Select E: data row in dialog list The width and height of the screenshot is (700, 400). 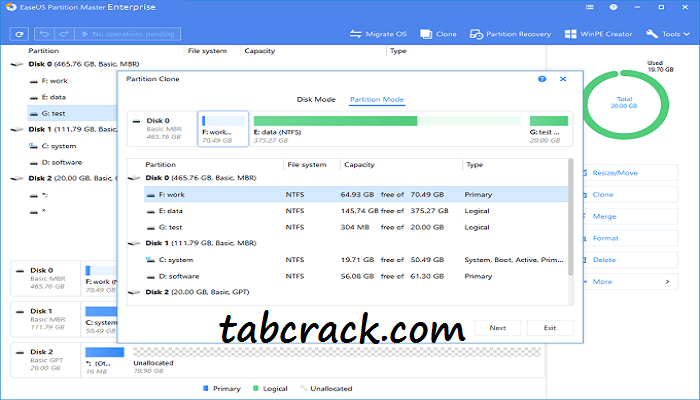(356, 211)
